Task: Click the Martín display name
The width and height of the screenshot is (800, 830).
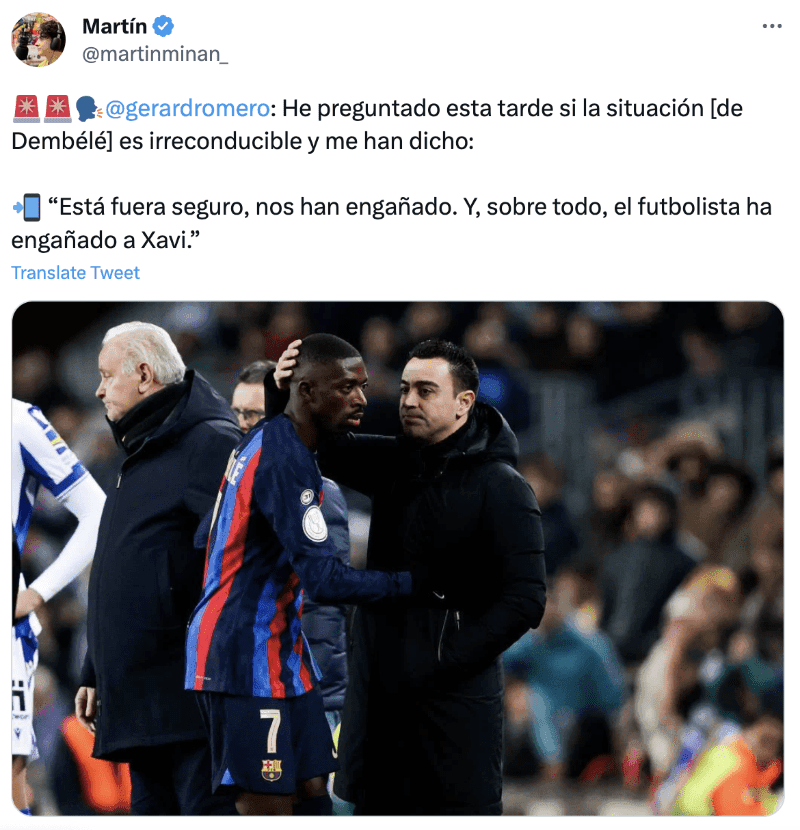Action: (114, 26)
